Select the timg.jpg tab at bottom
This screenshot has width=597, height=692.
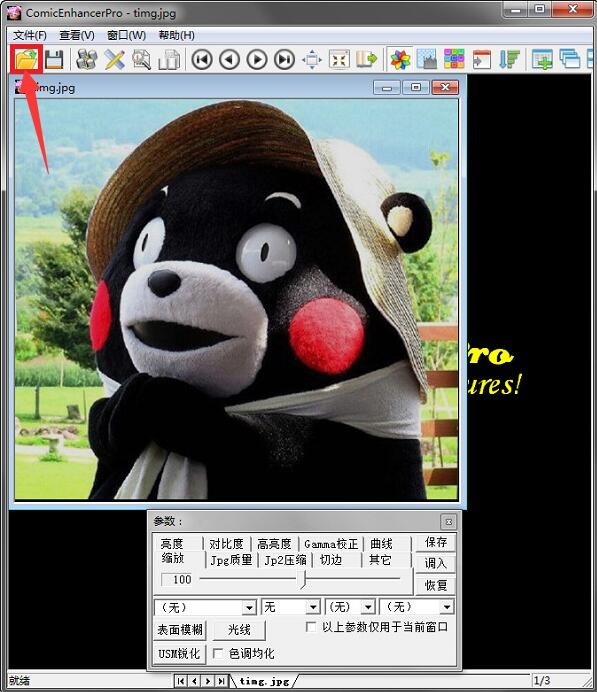(x=264, y=681)
